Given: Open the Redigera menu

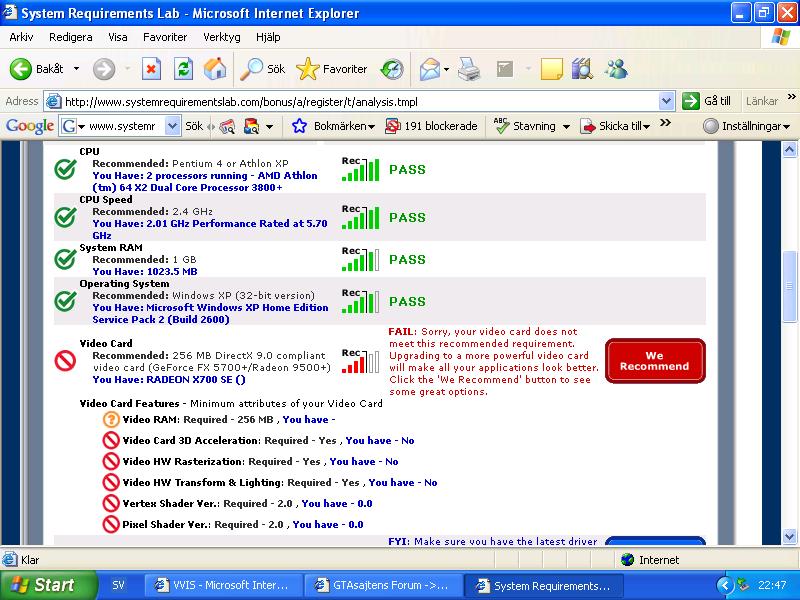Looking at the screenshot, I should [x=70, y=37].
